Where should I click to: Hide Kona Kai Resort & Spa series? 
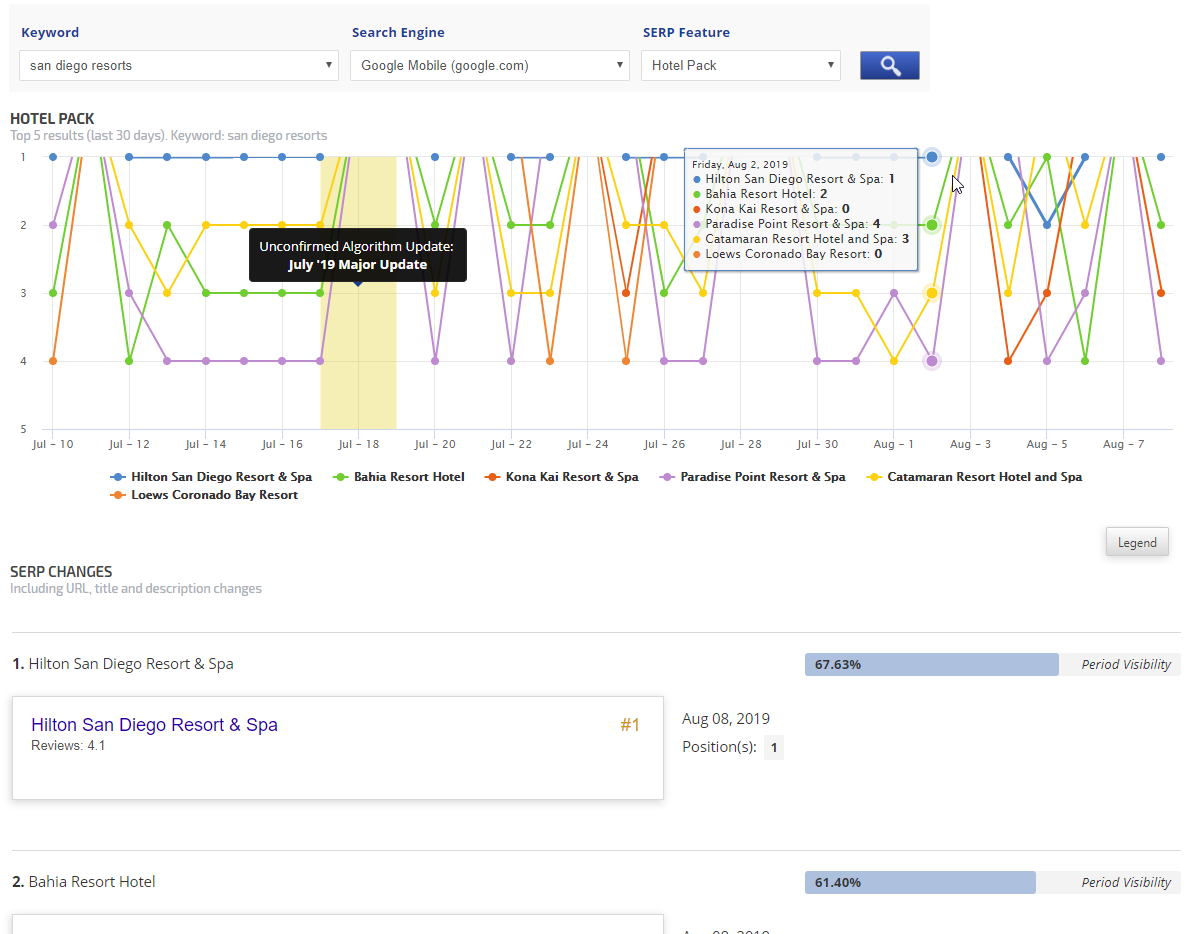(x=571, y=477)
